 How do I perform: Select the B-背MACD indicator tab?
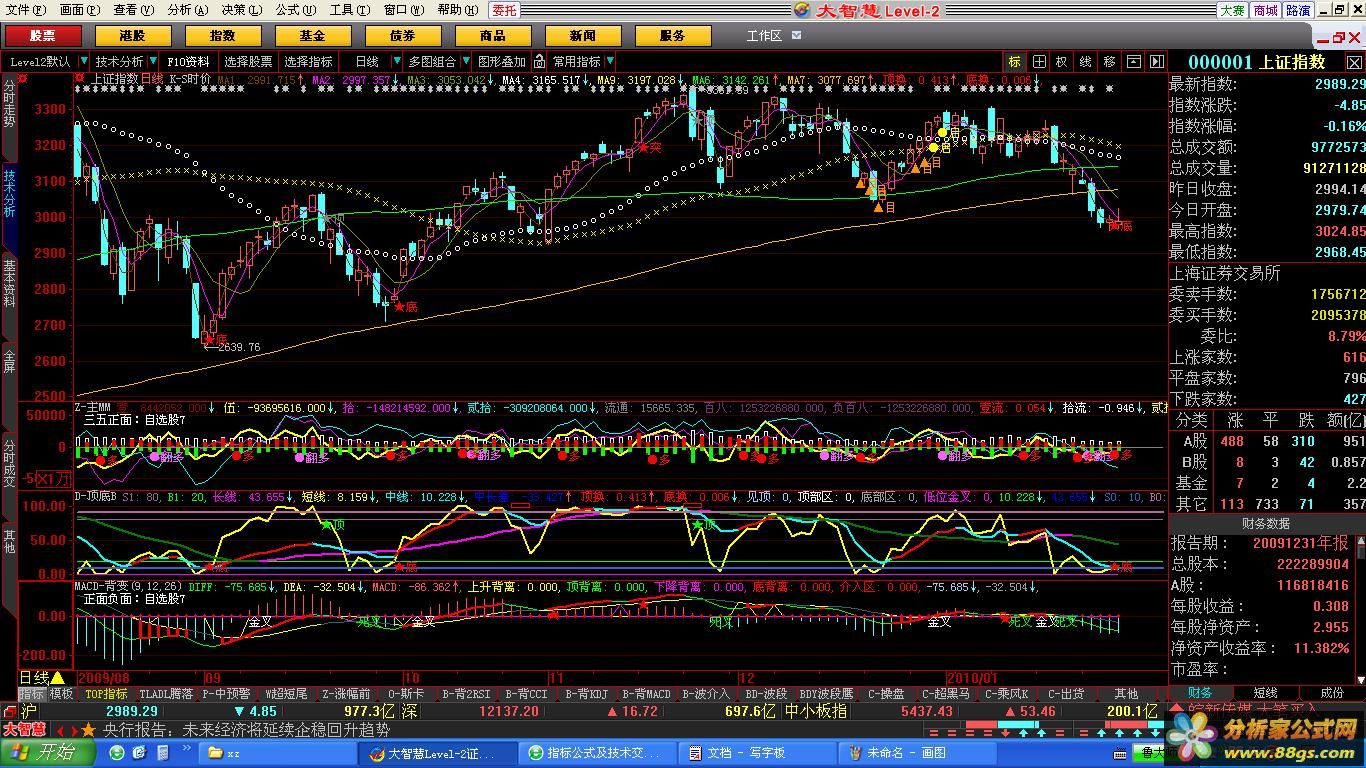coord(647,693)
